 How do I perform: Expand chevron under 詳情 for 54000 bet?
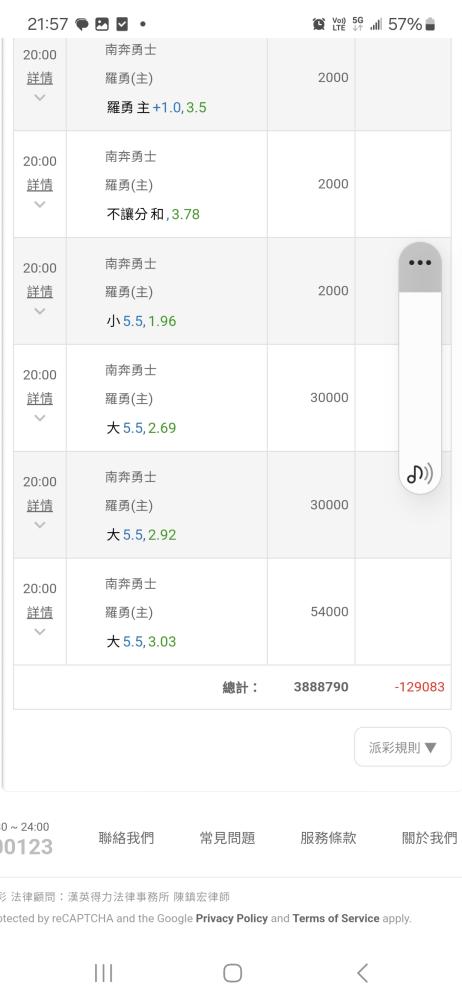click(40, 631)
